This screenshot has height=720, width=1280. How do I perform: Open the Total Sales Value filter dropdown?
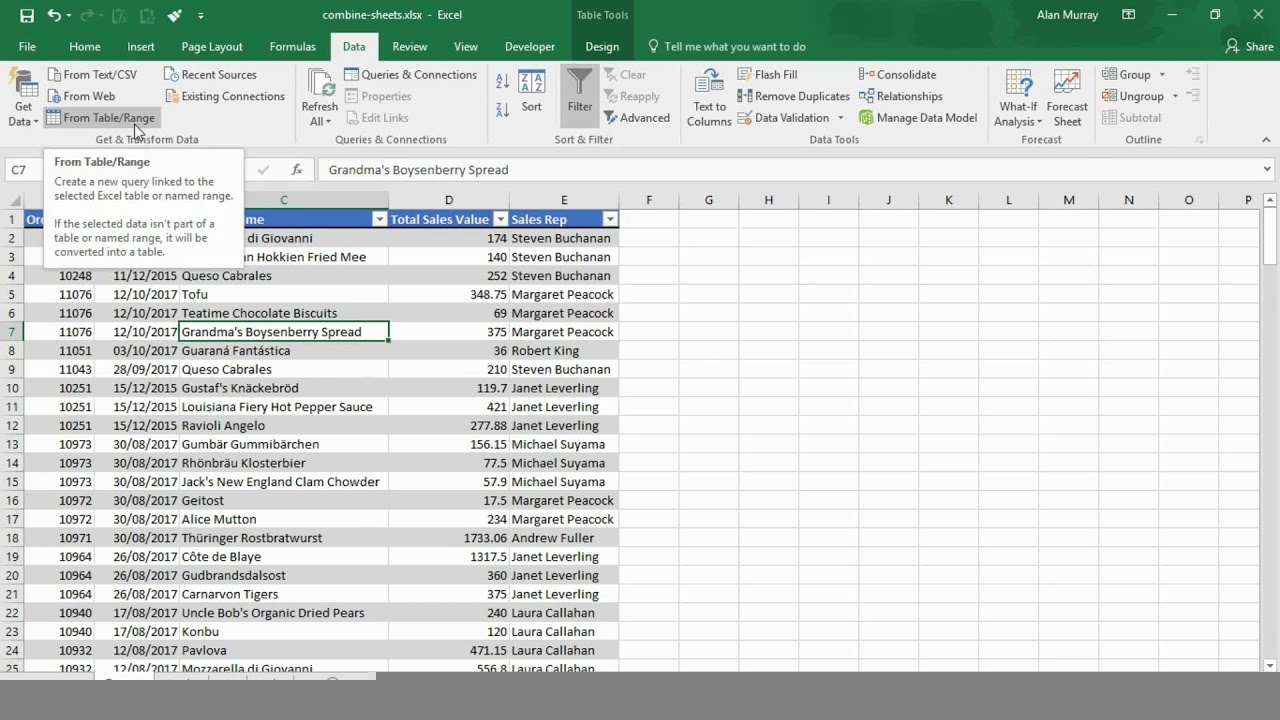click(x=500, y=219)
